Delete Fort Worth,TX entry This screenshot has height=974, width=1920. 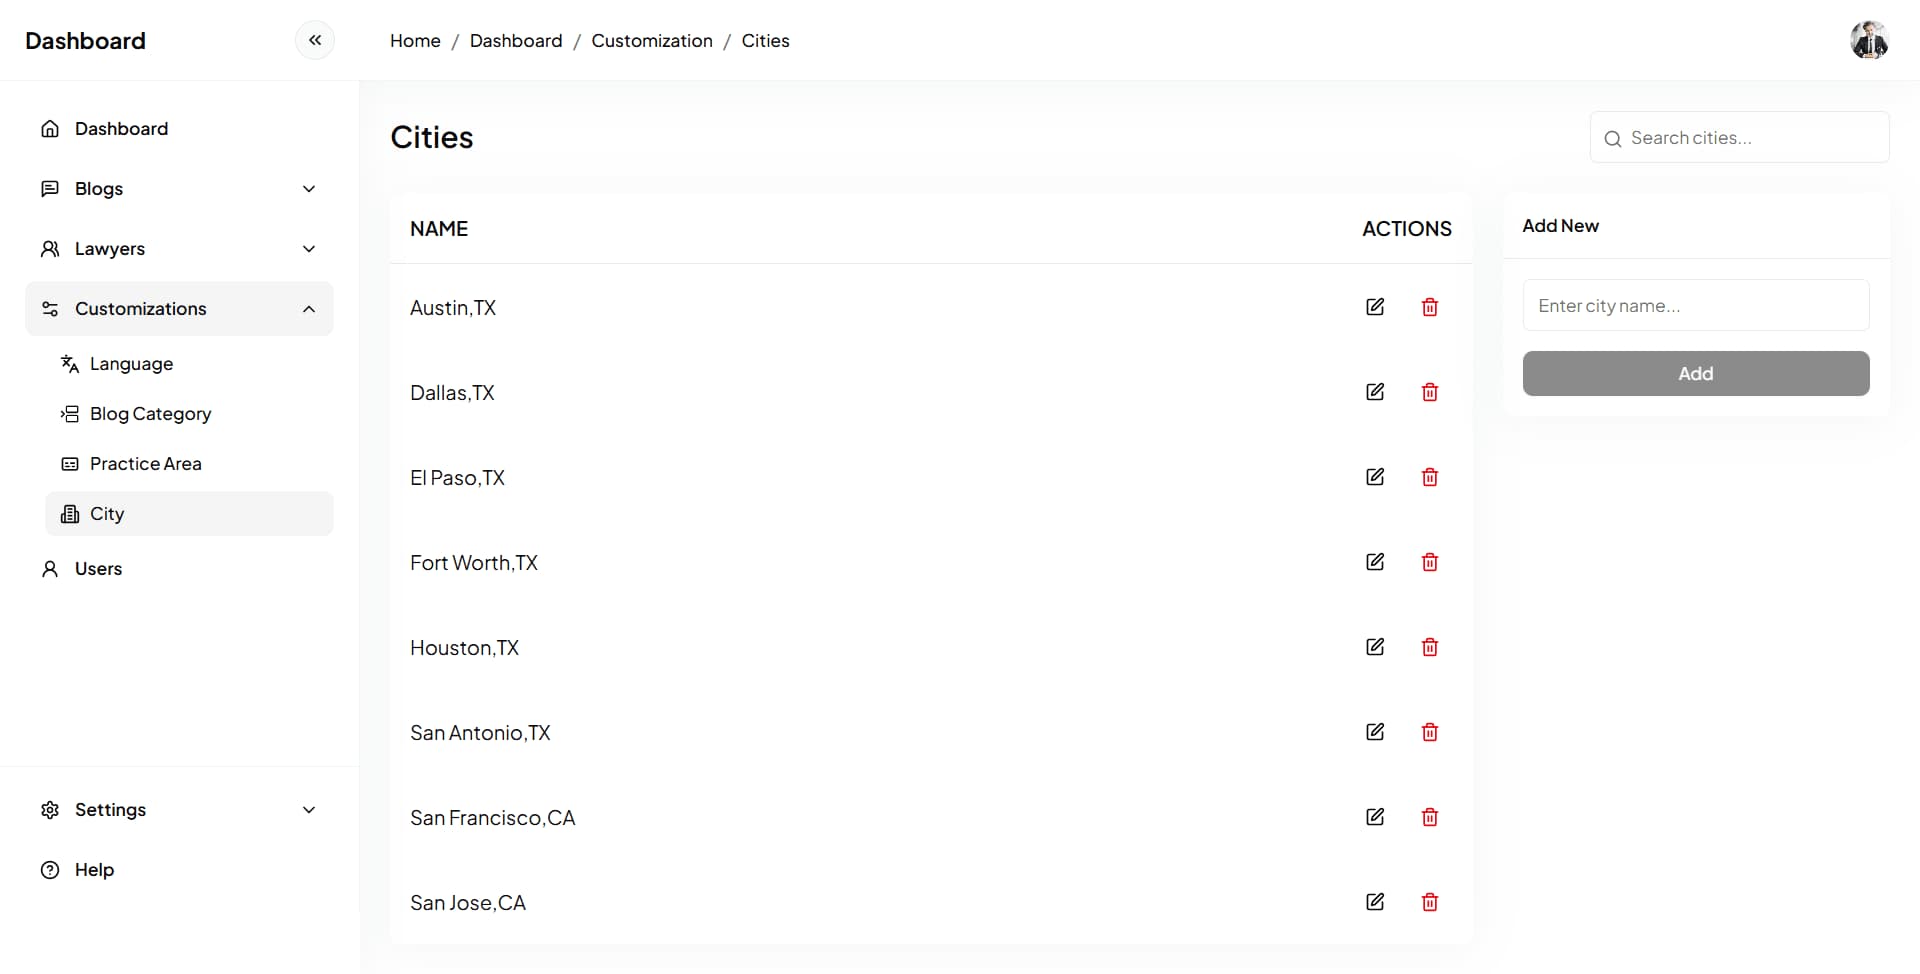(1430, 562)
